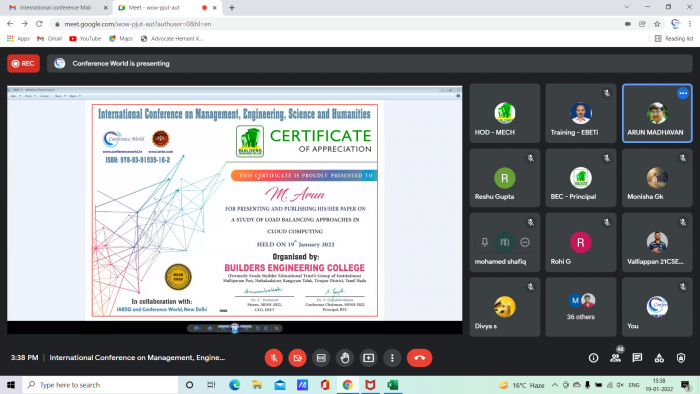Toggle the camera off button
The image size is (700, 394).
click(x=297, y=358)
